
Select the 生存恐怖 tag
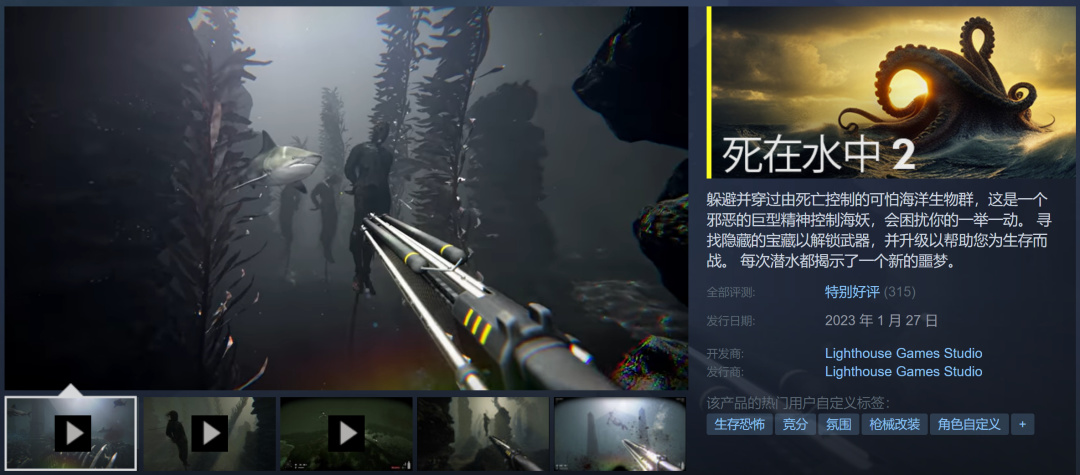[739, 424]
